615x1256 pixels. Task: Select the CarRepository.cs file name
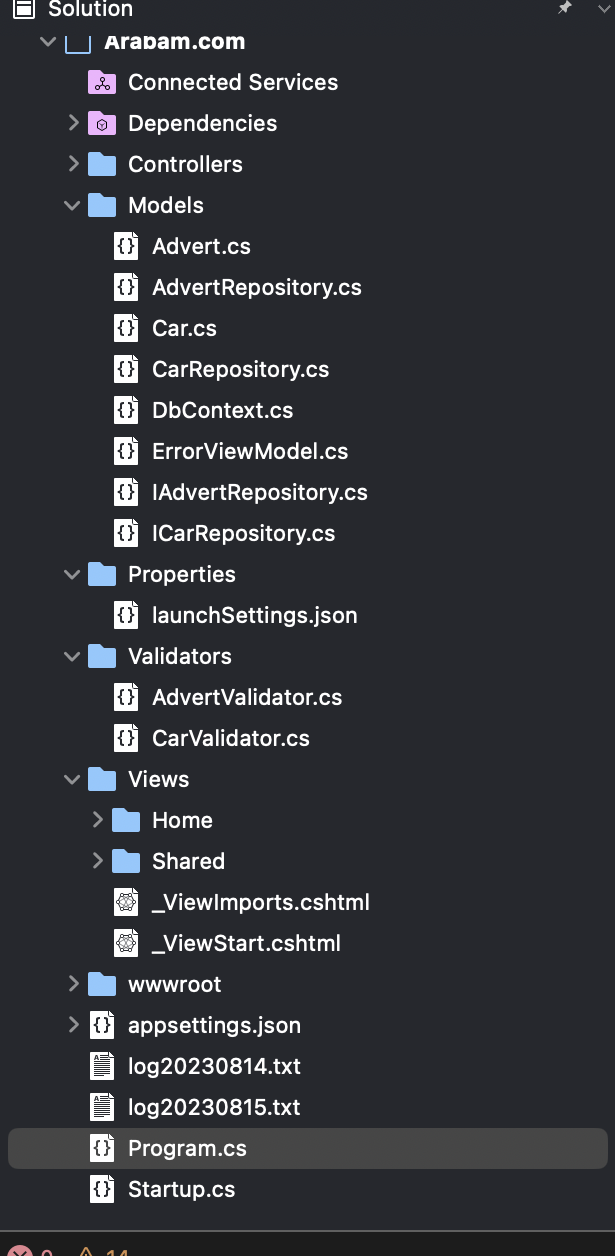[240, 369]
